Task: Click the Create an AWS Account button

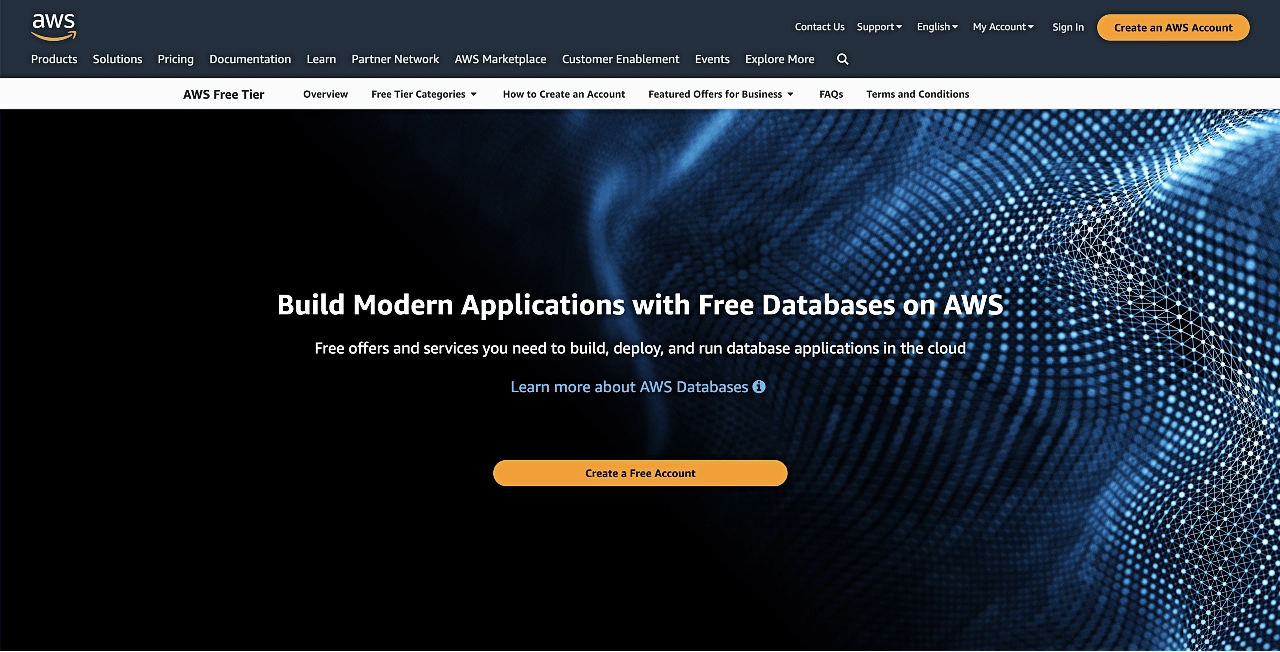Action: pos(1172,27)
